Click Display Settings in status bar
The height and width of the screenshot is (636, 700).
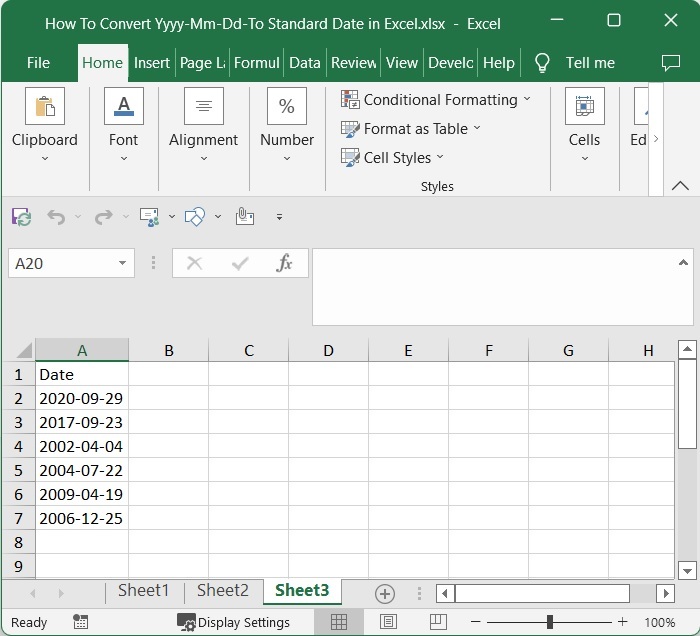(x=233, y=622)
